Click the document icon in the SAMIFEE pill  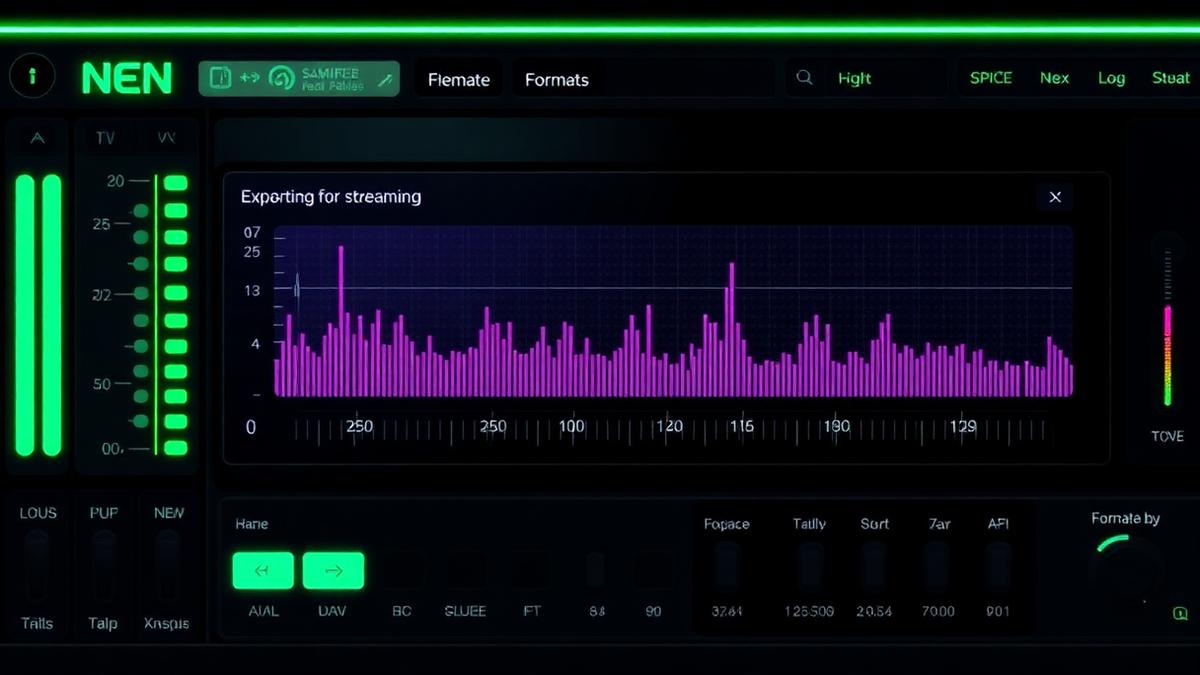(219, 78)
